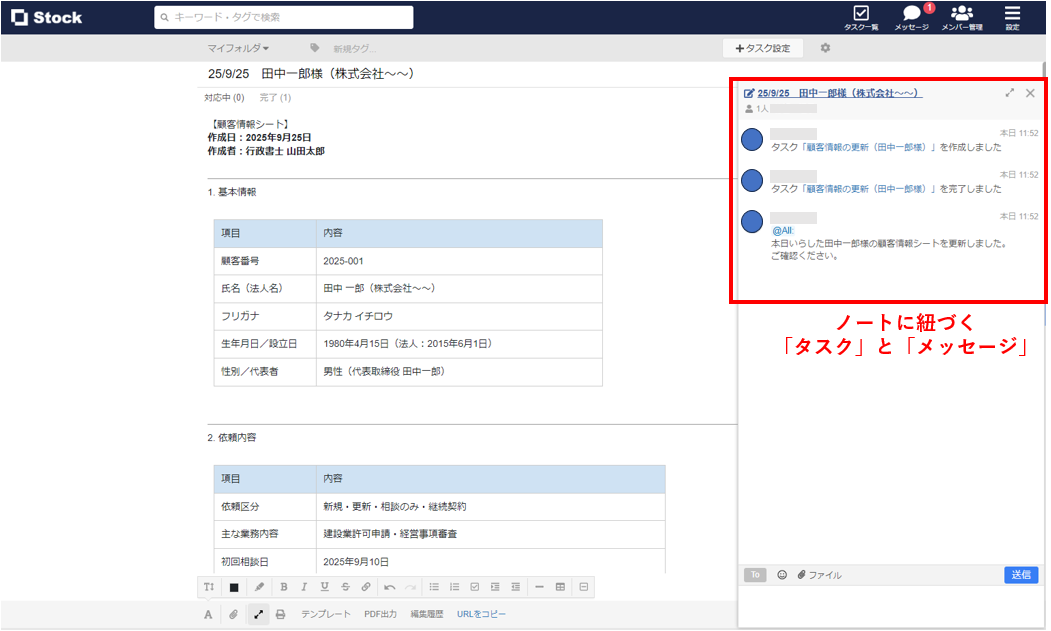Click the undo icon in the editor toolbar
The image size is (1051, 631).
(390, 587)
